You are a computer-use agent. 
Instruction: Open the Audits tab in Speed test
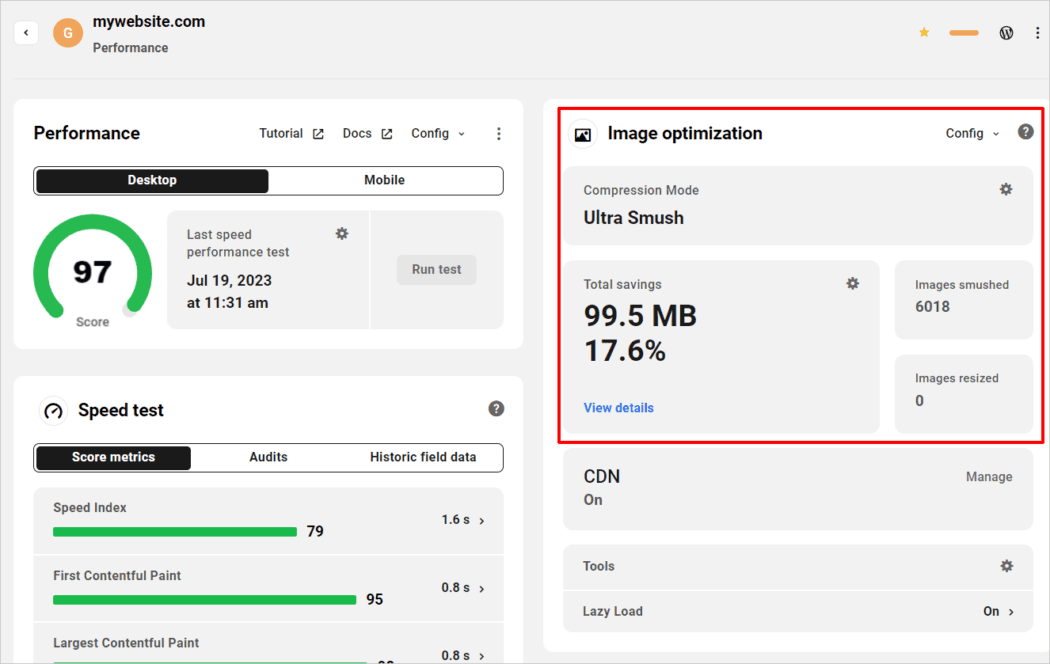click(268, 457)
